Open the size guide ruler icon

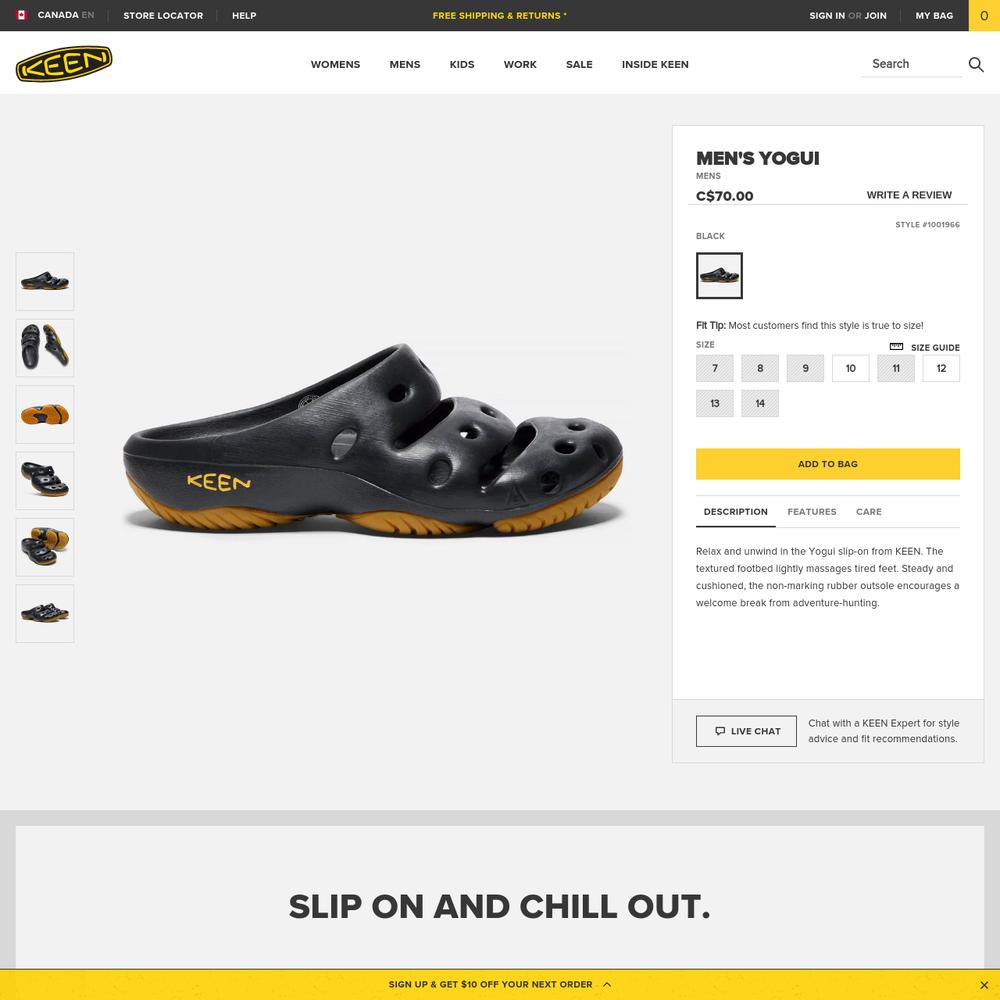tap(896, 346)
